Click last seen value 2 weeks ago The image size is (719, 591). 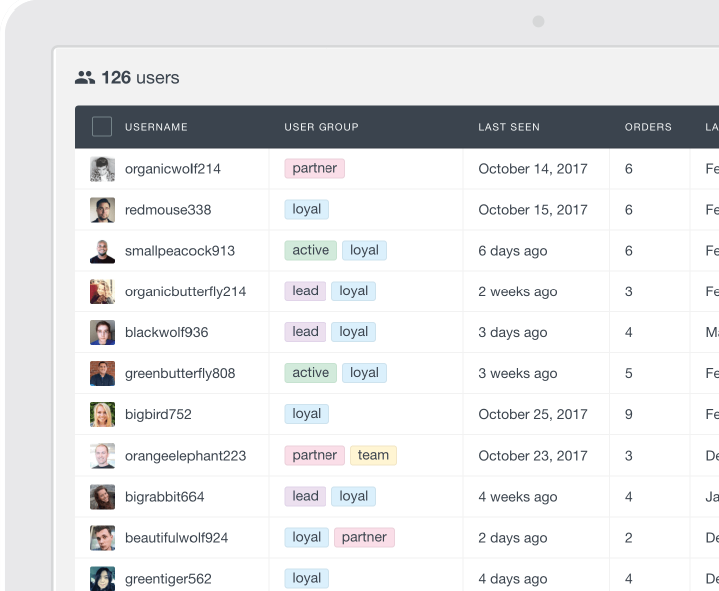coord(518,292)
